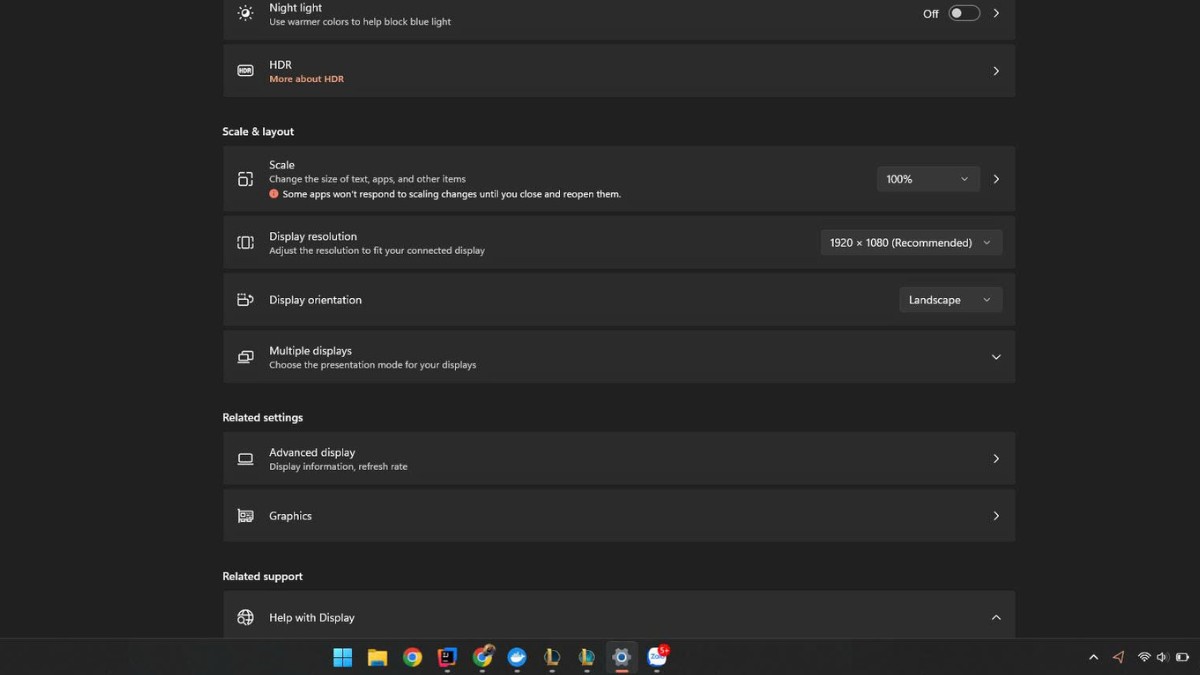Click the More about HDR link

pos(306,79)
